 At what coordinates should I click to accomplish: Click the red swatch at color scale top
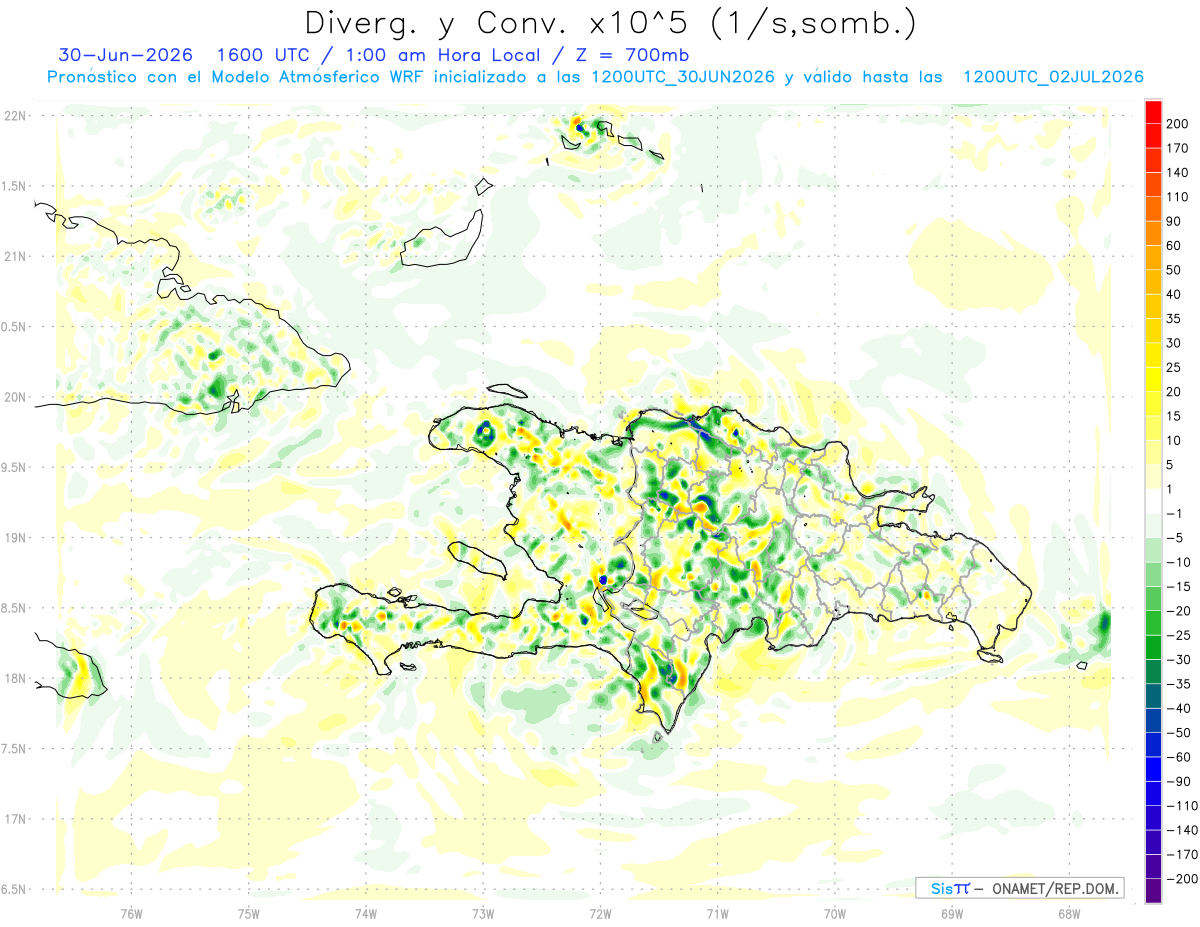(x=1153, y=112)
